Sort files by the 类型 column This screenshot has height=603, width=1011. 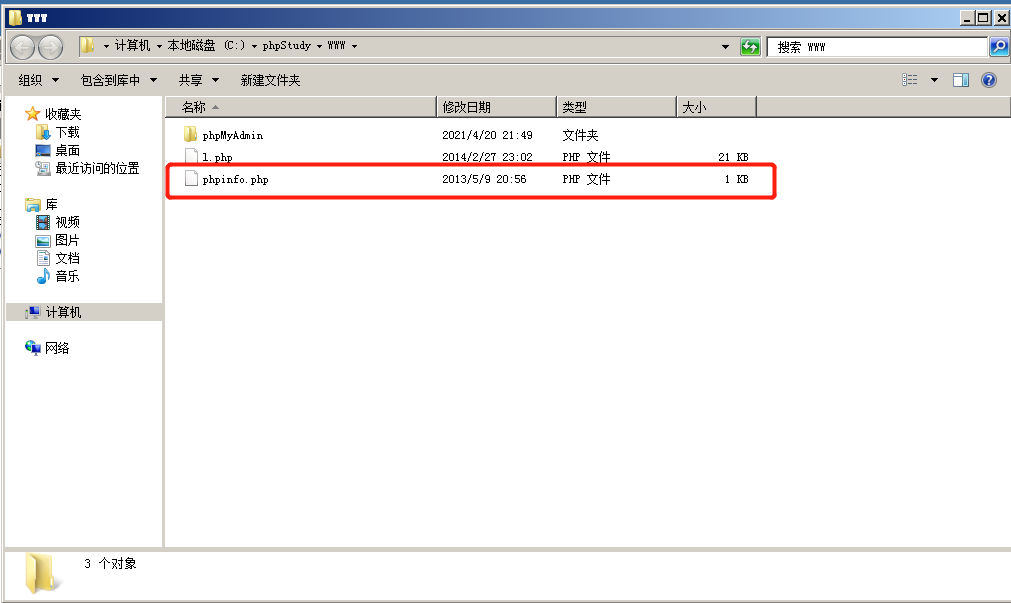click(616, 107)
